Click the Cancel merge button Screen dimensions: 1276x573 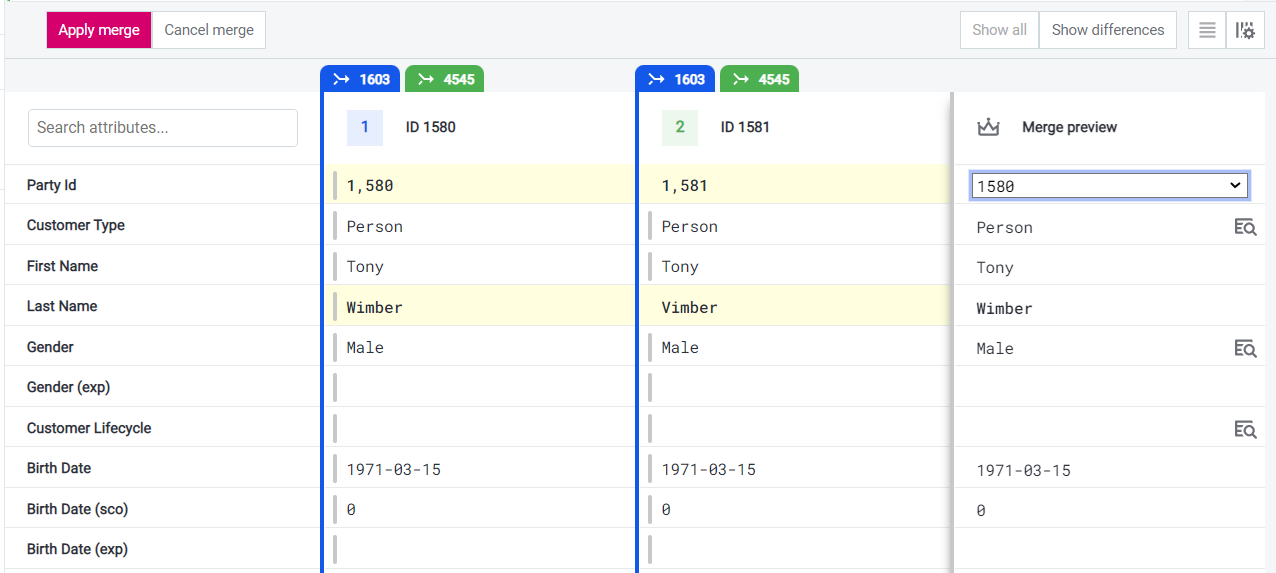[208, 30]
